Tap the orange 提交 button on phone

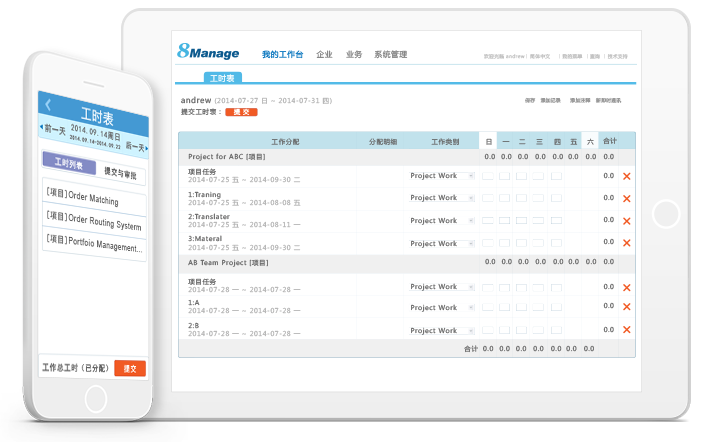tap(130, 368)
